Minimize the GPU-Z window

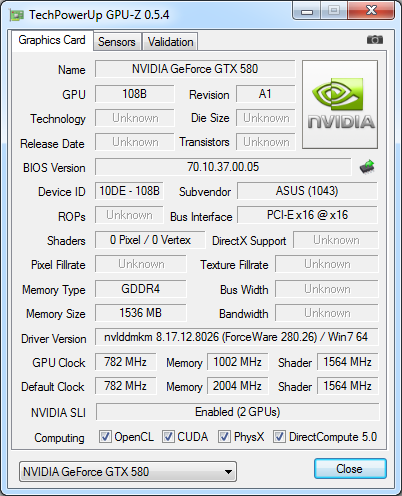click(307, 11)
